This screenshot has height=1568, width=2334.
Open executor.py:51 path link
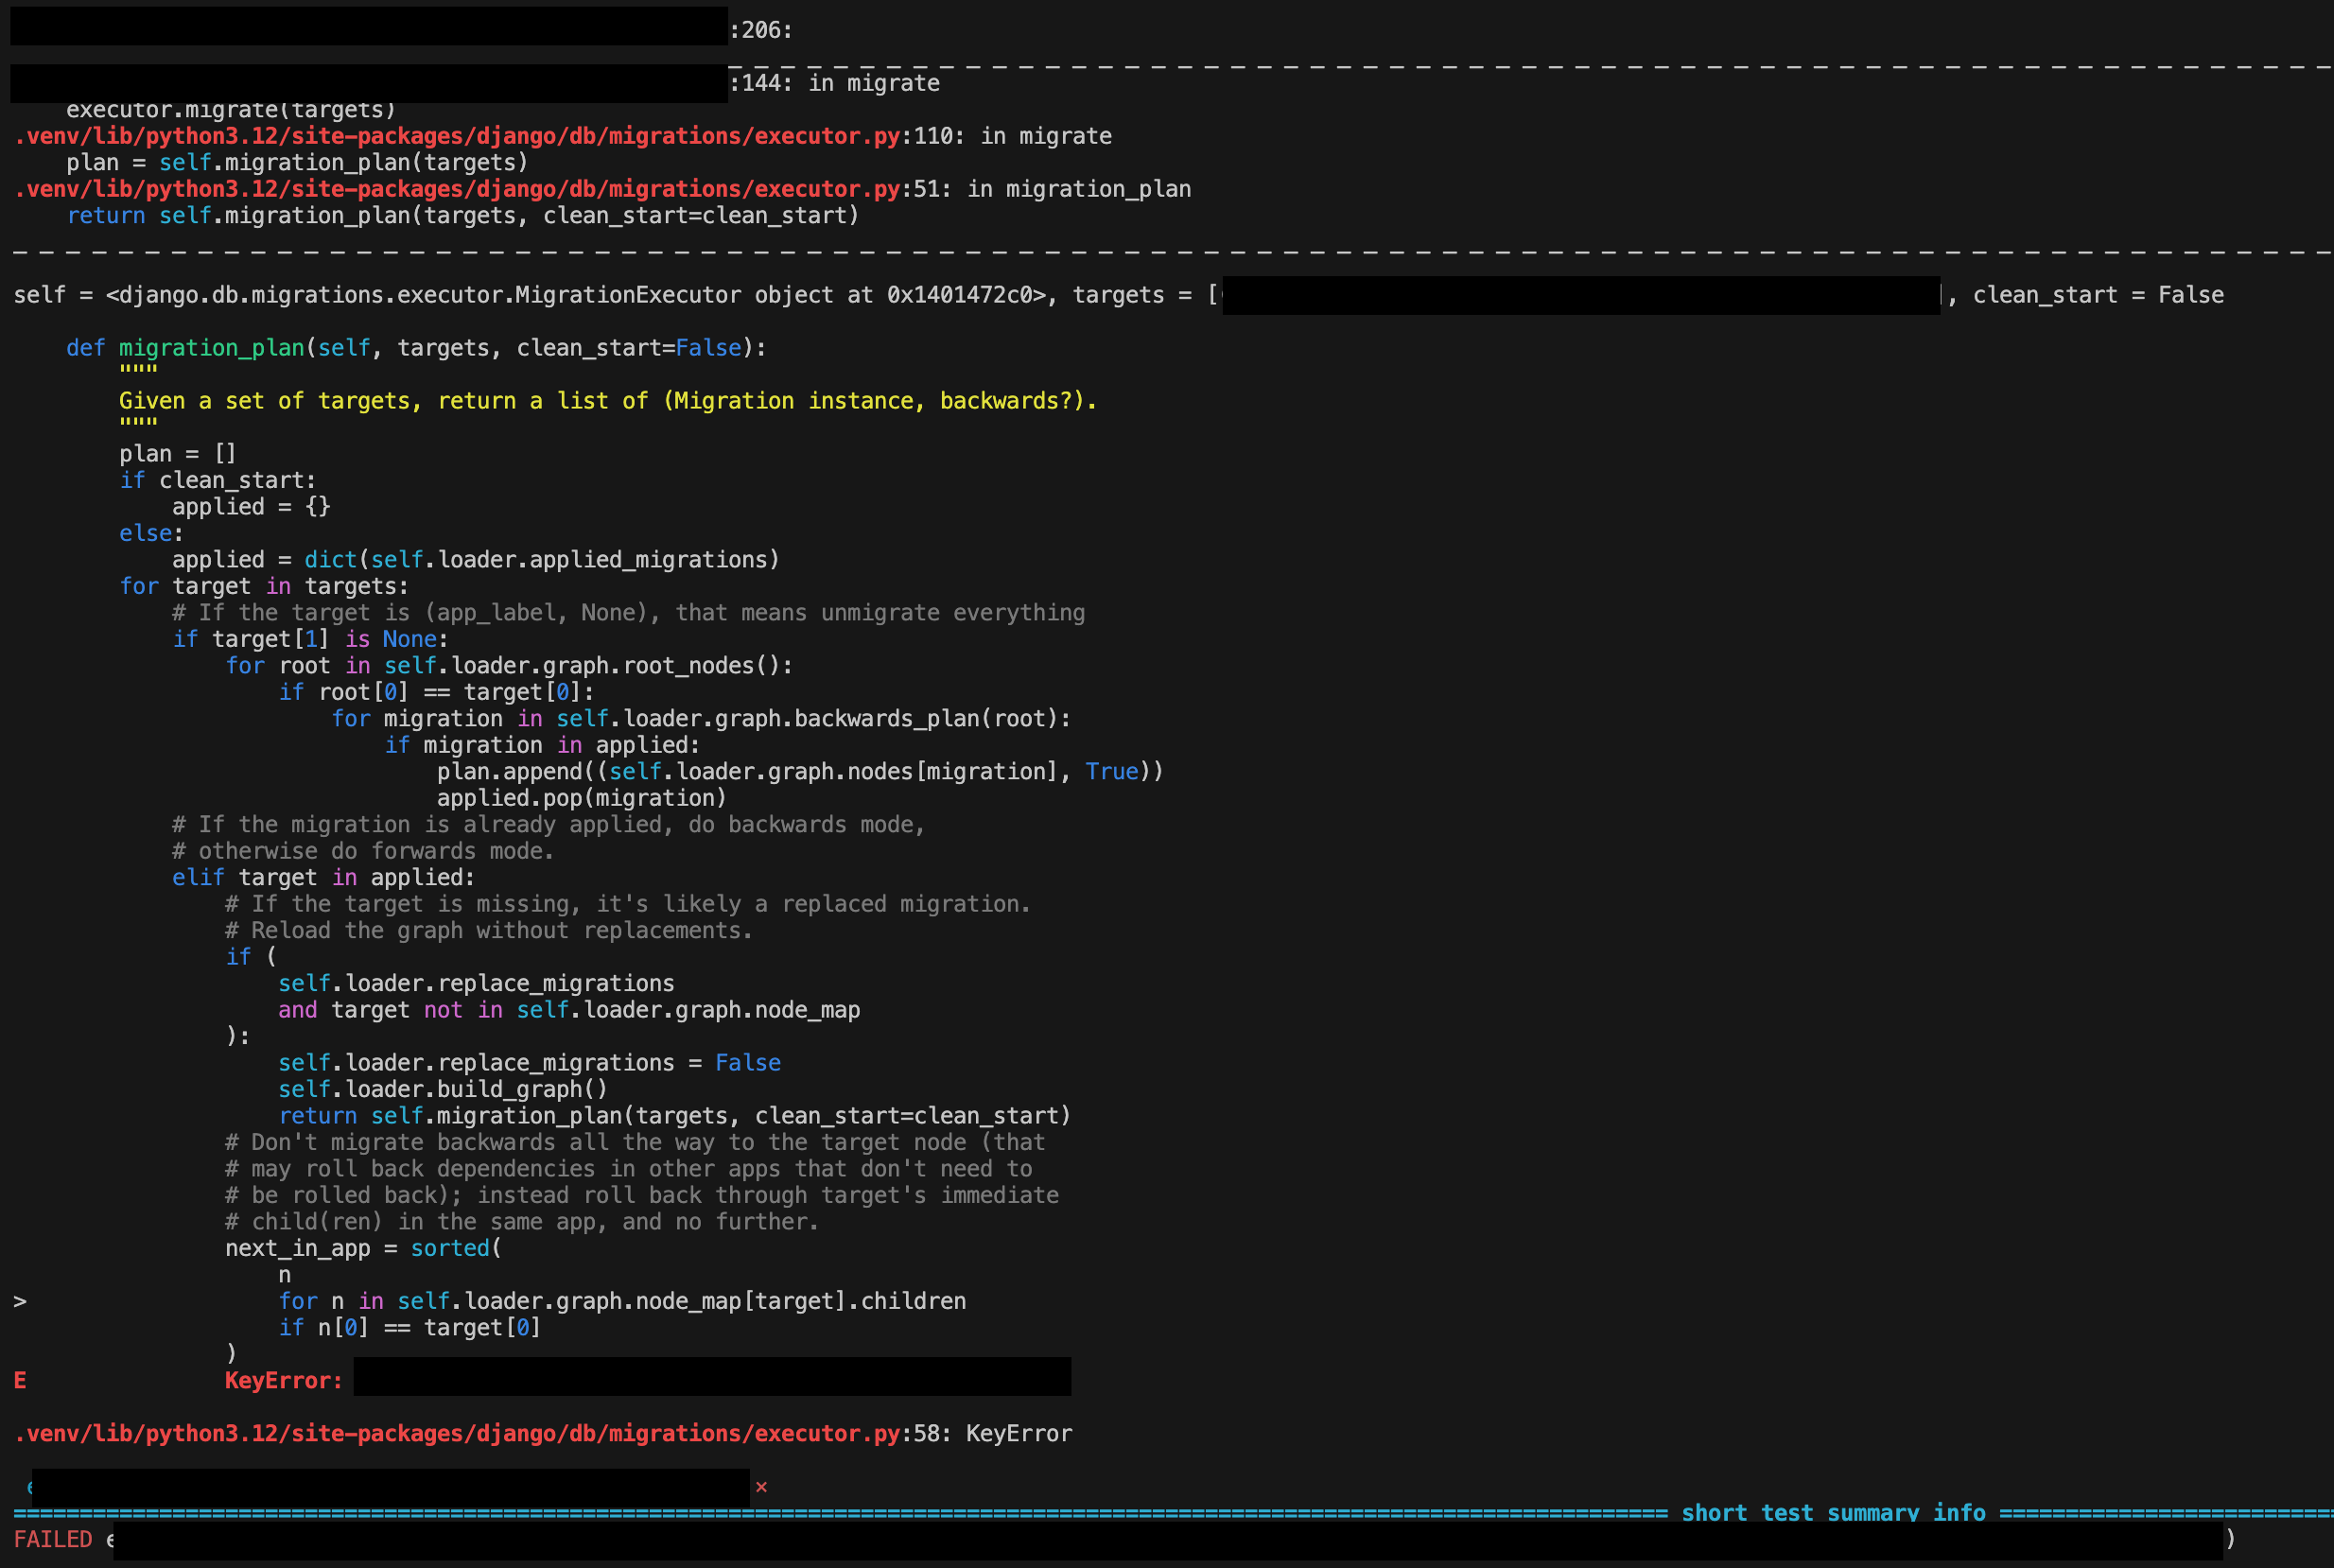pyautogui.click(x=457, y=189)
